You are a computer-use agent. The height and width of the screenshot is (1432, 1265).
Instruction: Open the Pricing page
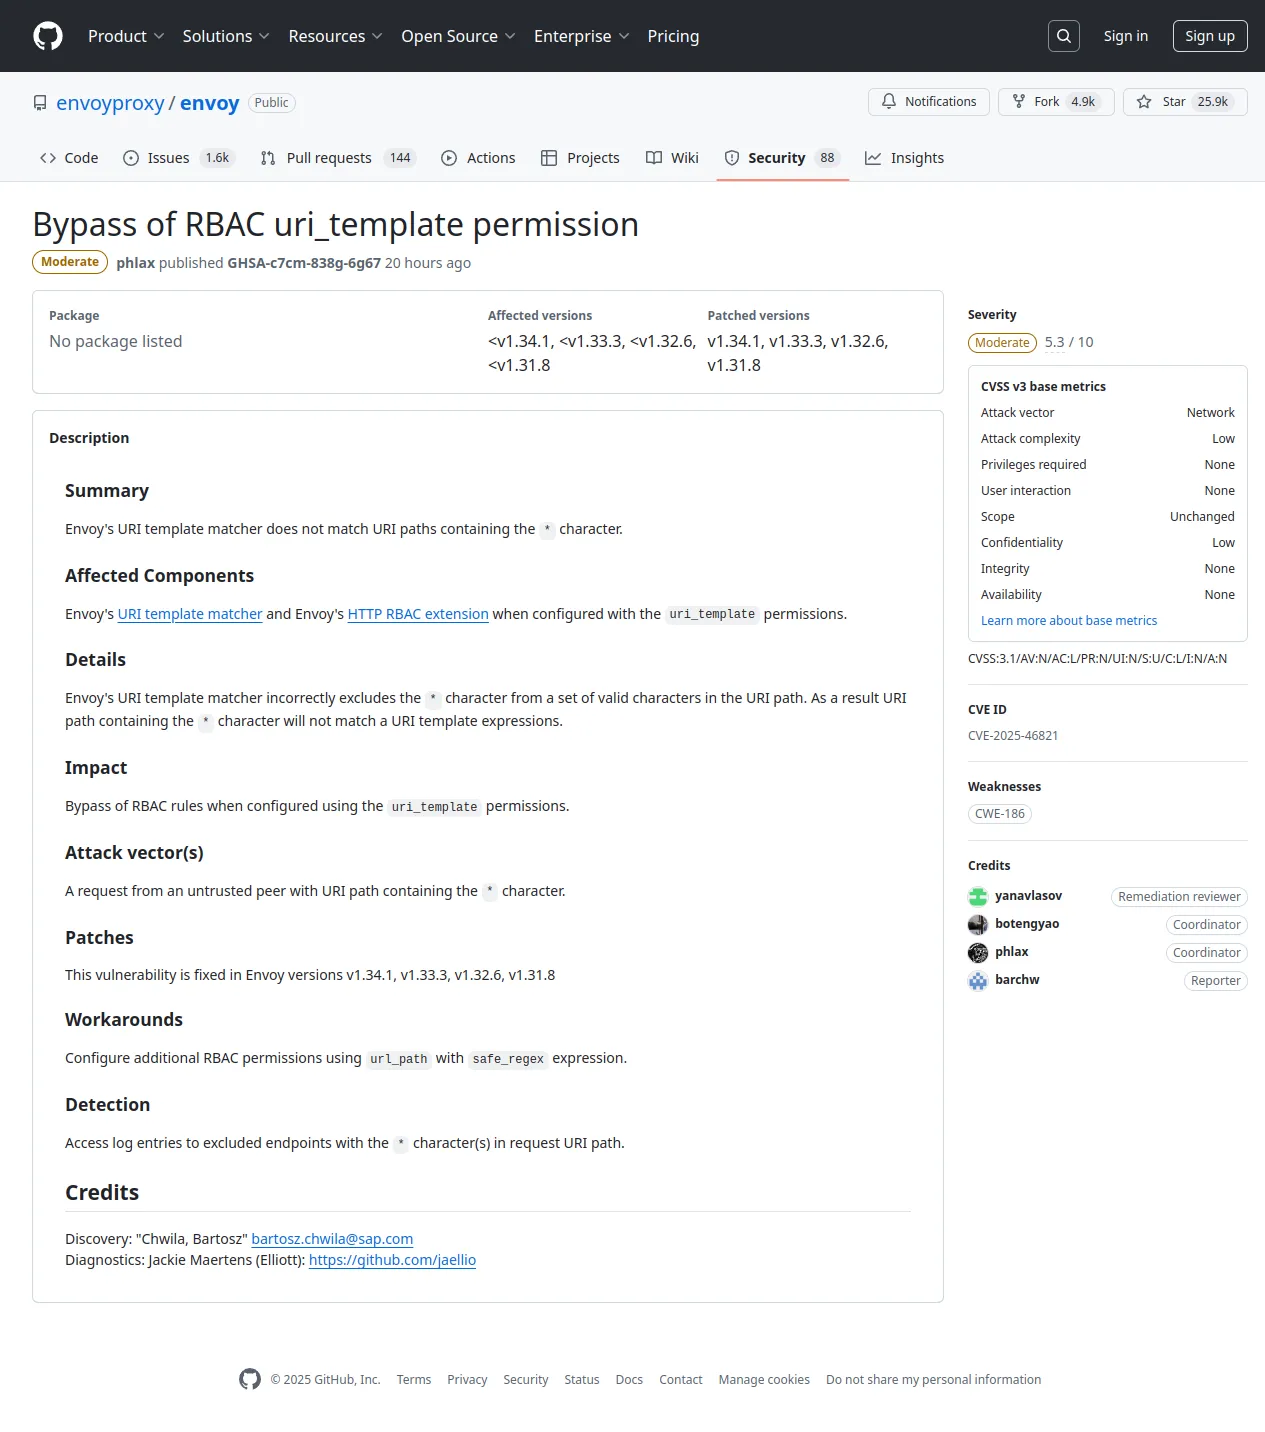click(x=673, y=36)
